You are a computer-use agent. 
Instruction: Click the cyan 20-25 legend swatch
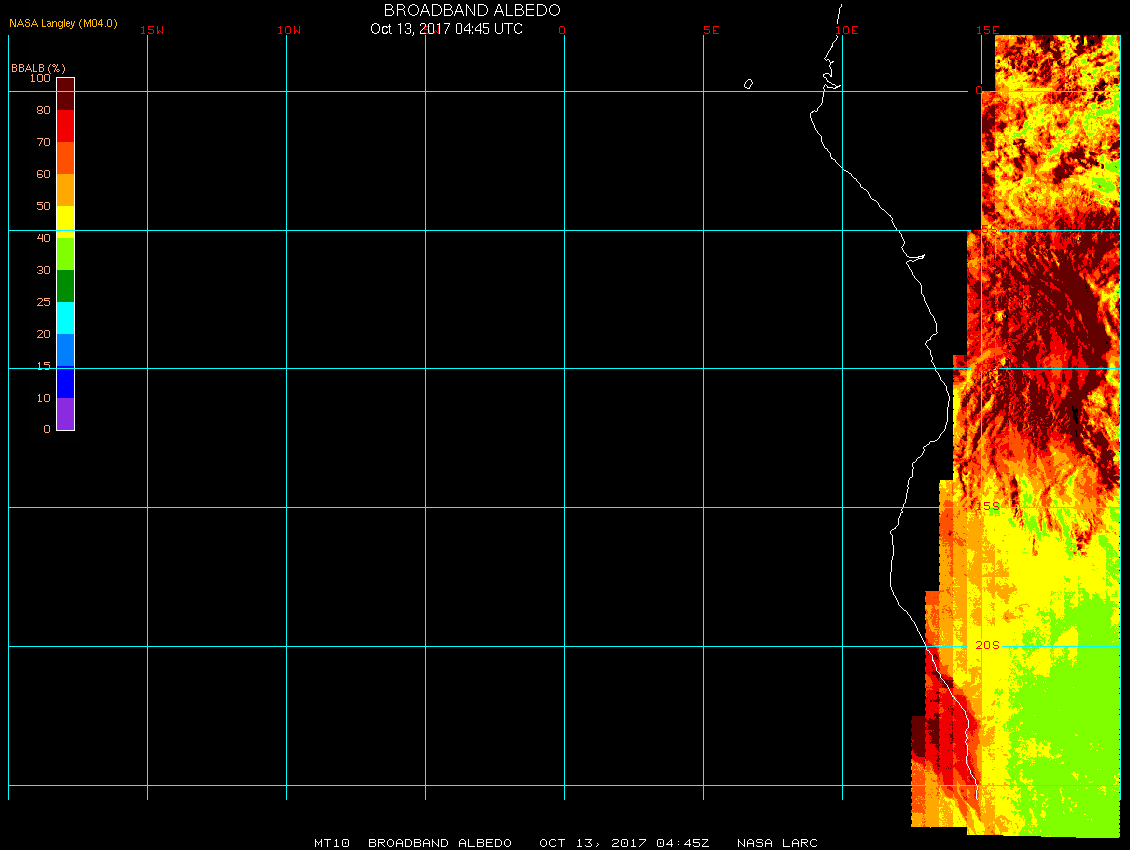pos(65,318)
